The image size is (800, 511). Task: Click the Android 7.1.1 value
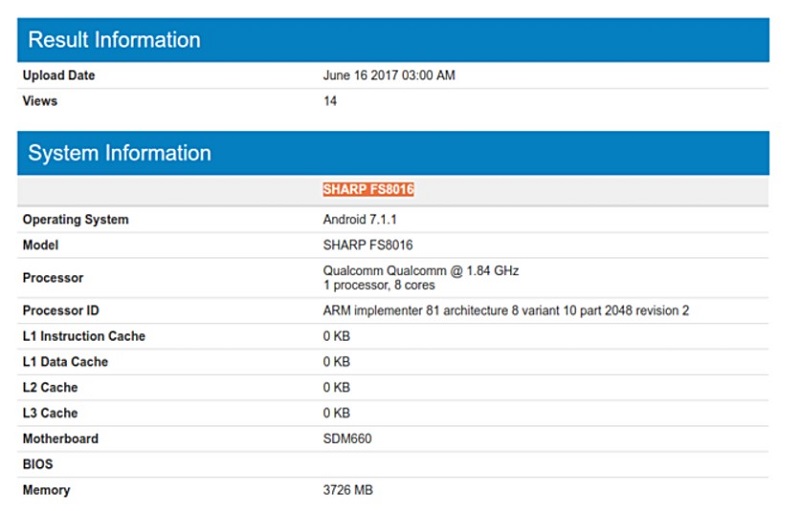pyautogui.click(x=360, y=220)
